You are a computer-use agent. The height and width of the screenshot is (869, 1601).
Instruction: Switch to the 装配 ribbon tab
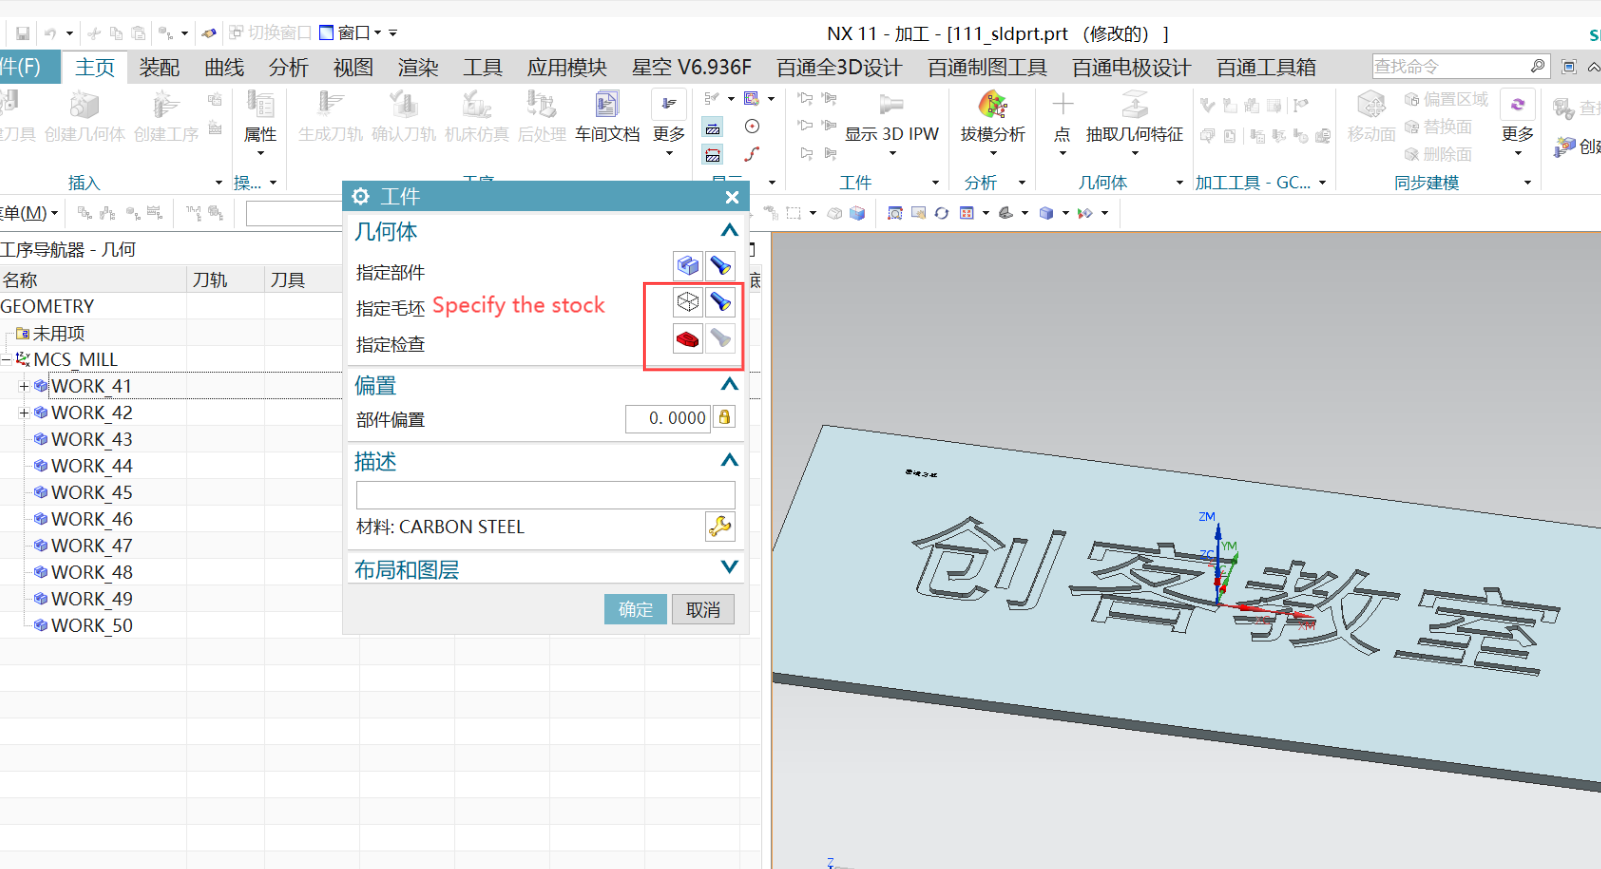click(x=159, y=67)
